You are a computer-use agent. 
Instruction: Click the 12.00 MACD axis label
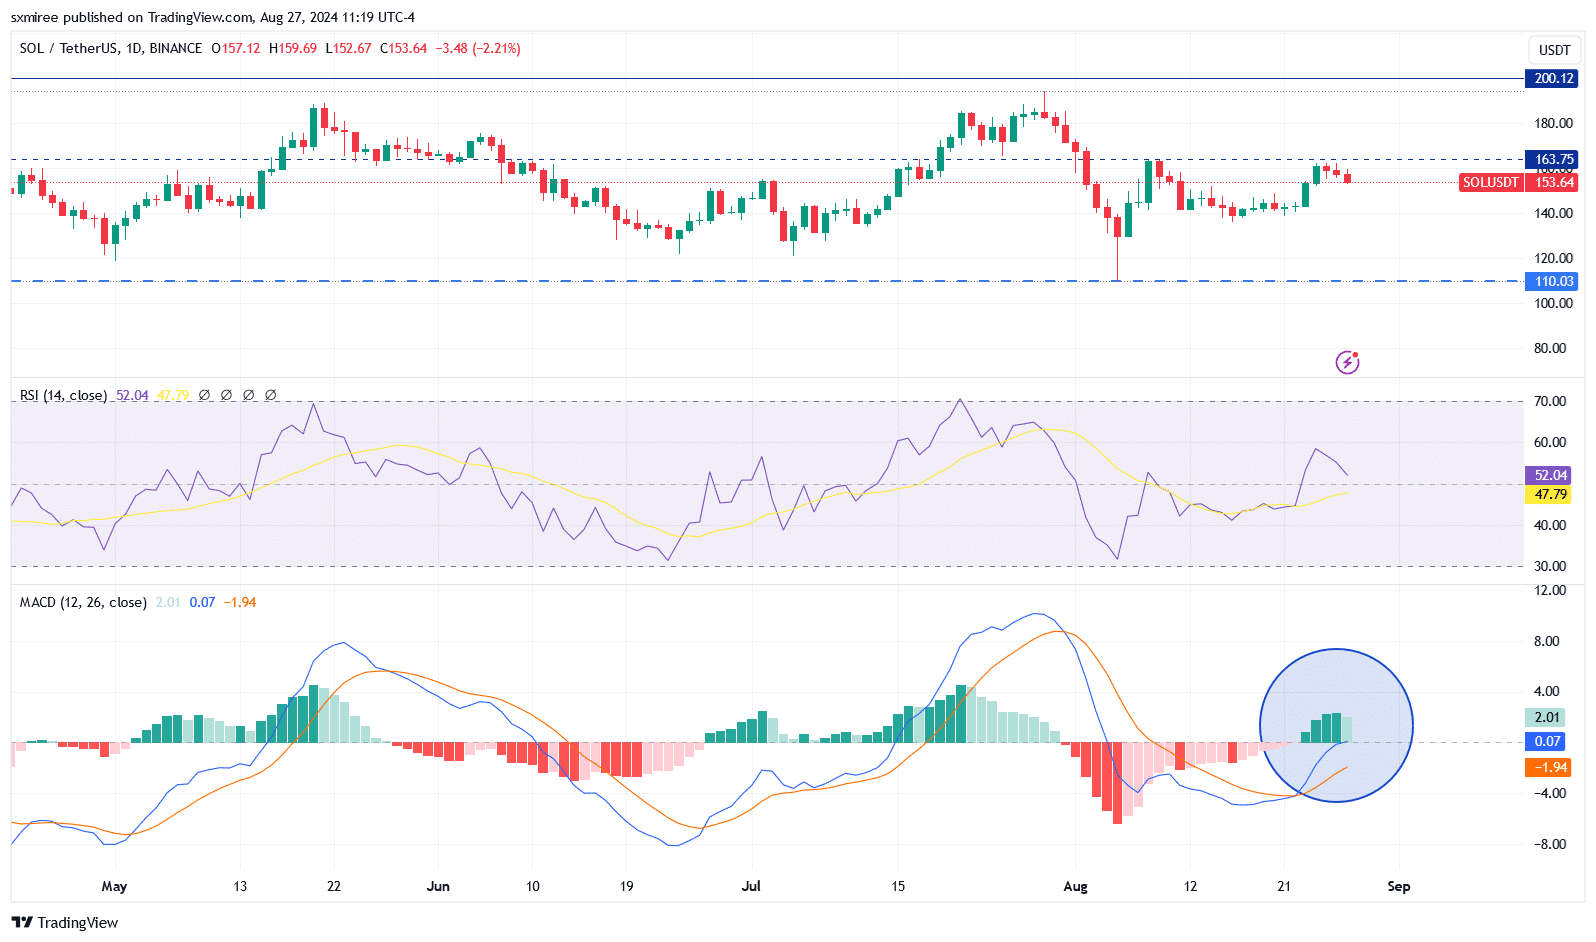(1550, 590)
